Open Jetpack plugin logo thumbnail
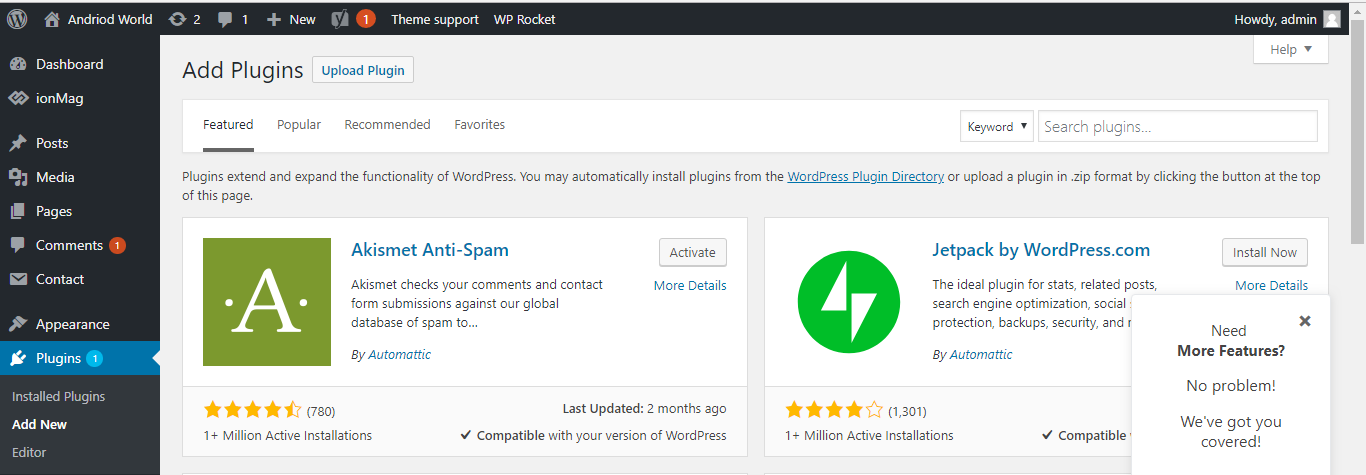The width and height of the screenshot is (1366, 475). [x=849, y=302]
